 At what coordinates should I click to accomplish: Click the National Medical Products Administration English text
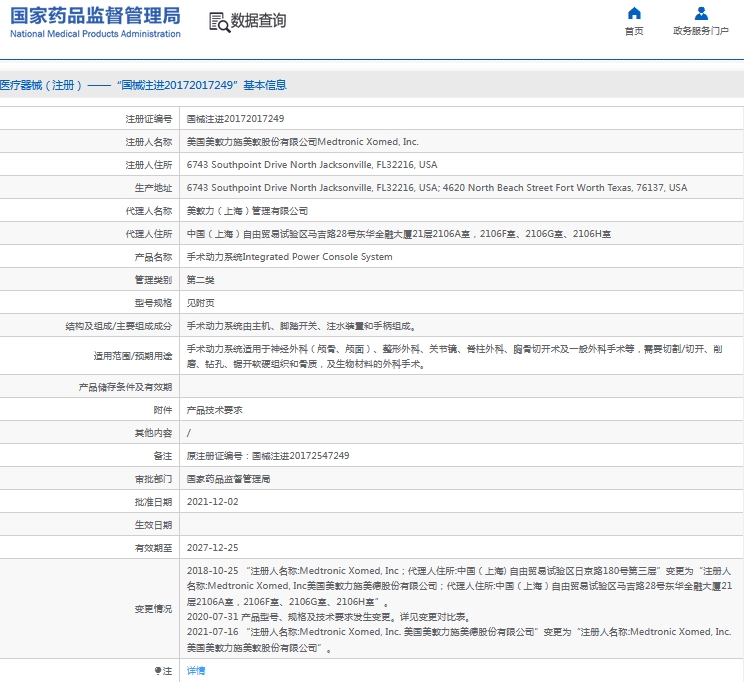(x=95, y=34)
